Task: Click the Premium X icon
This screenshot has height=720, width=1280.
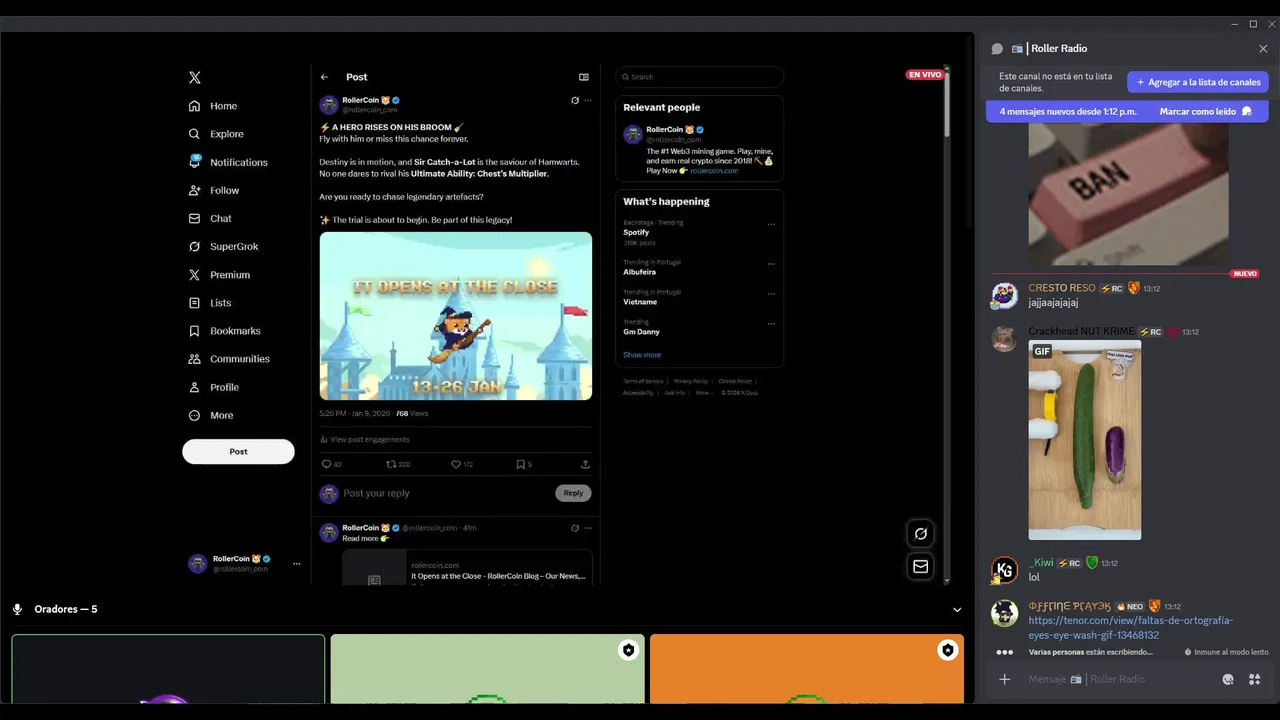Action: coord(195,275)
